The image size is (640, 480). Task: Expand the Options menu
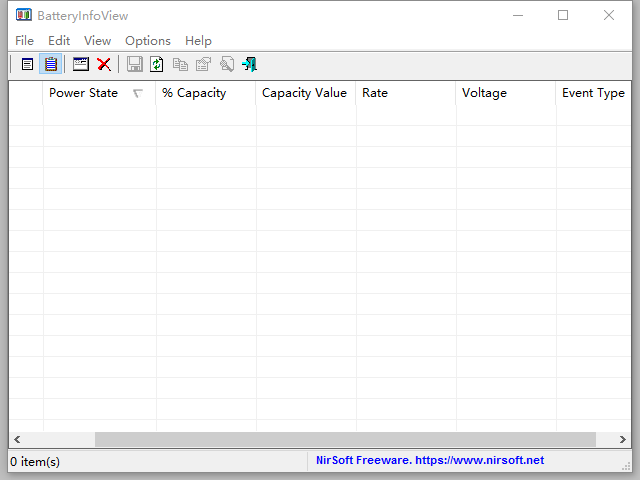point(148,41)
